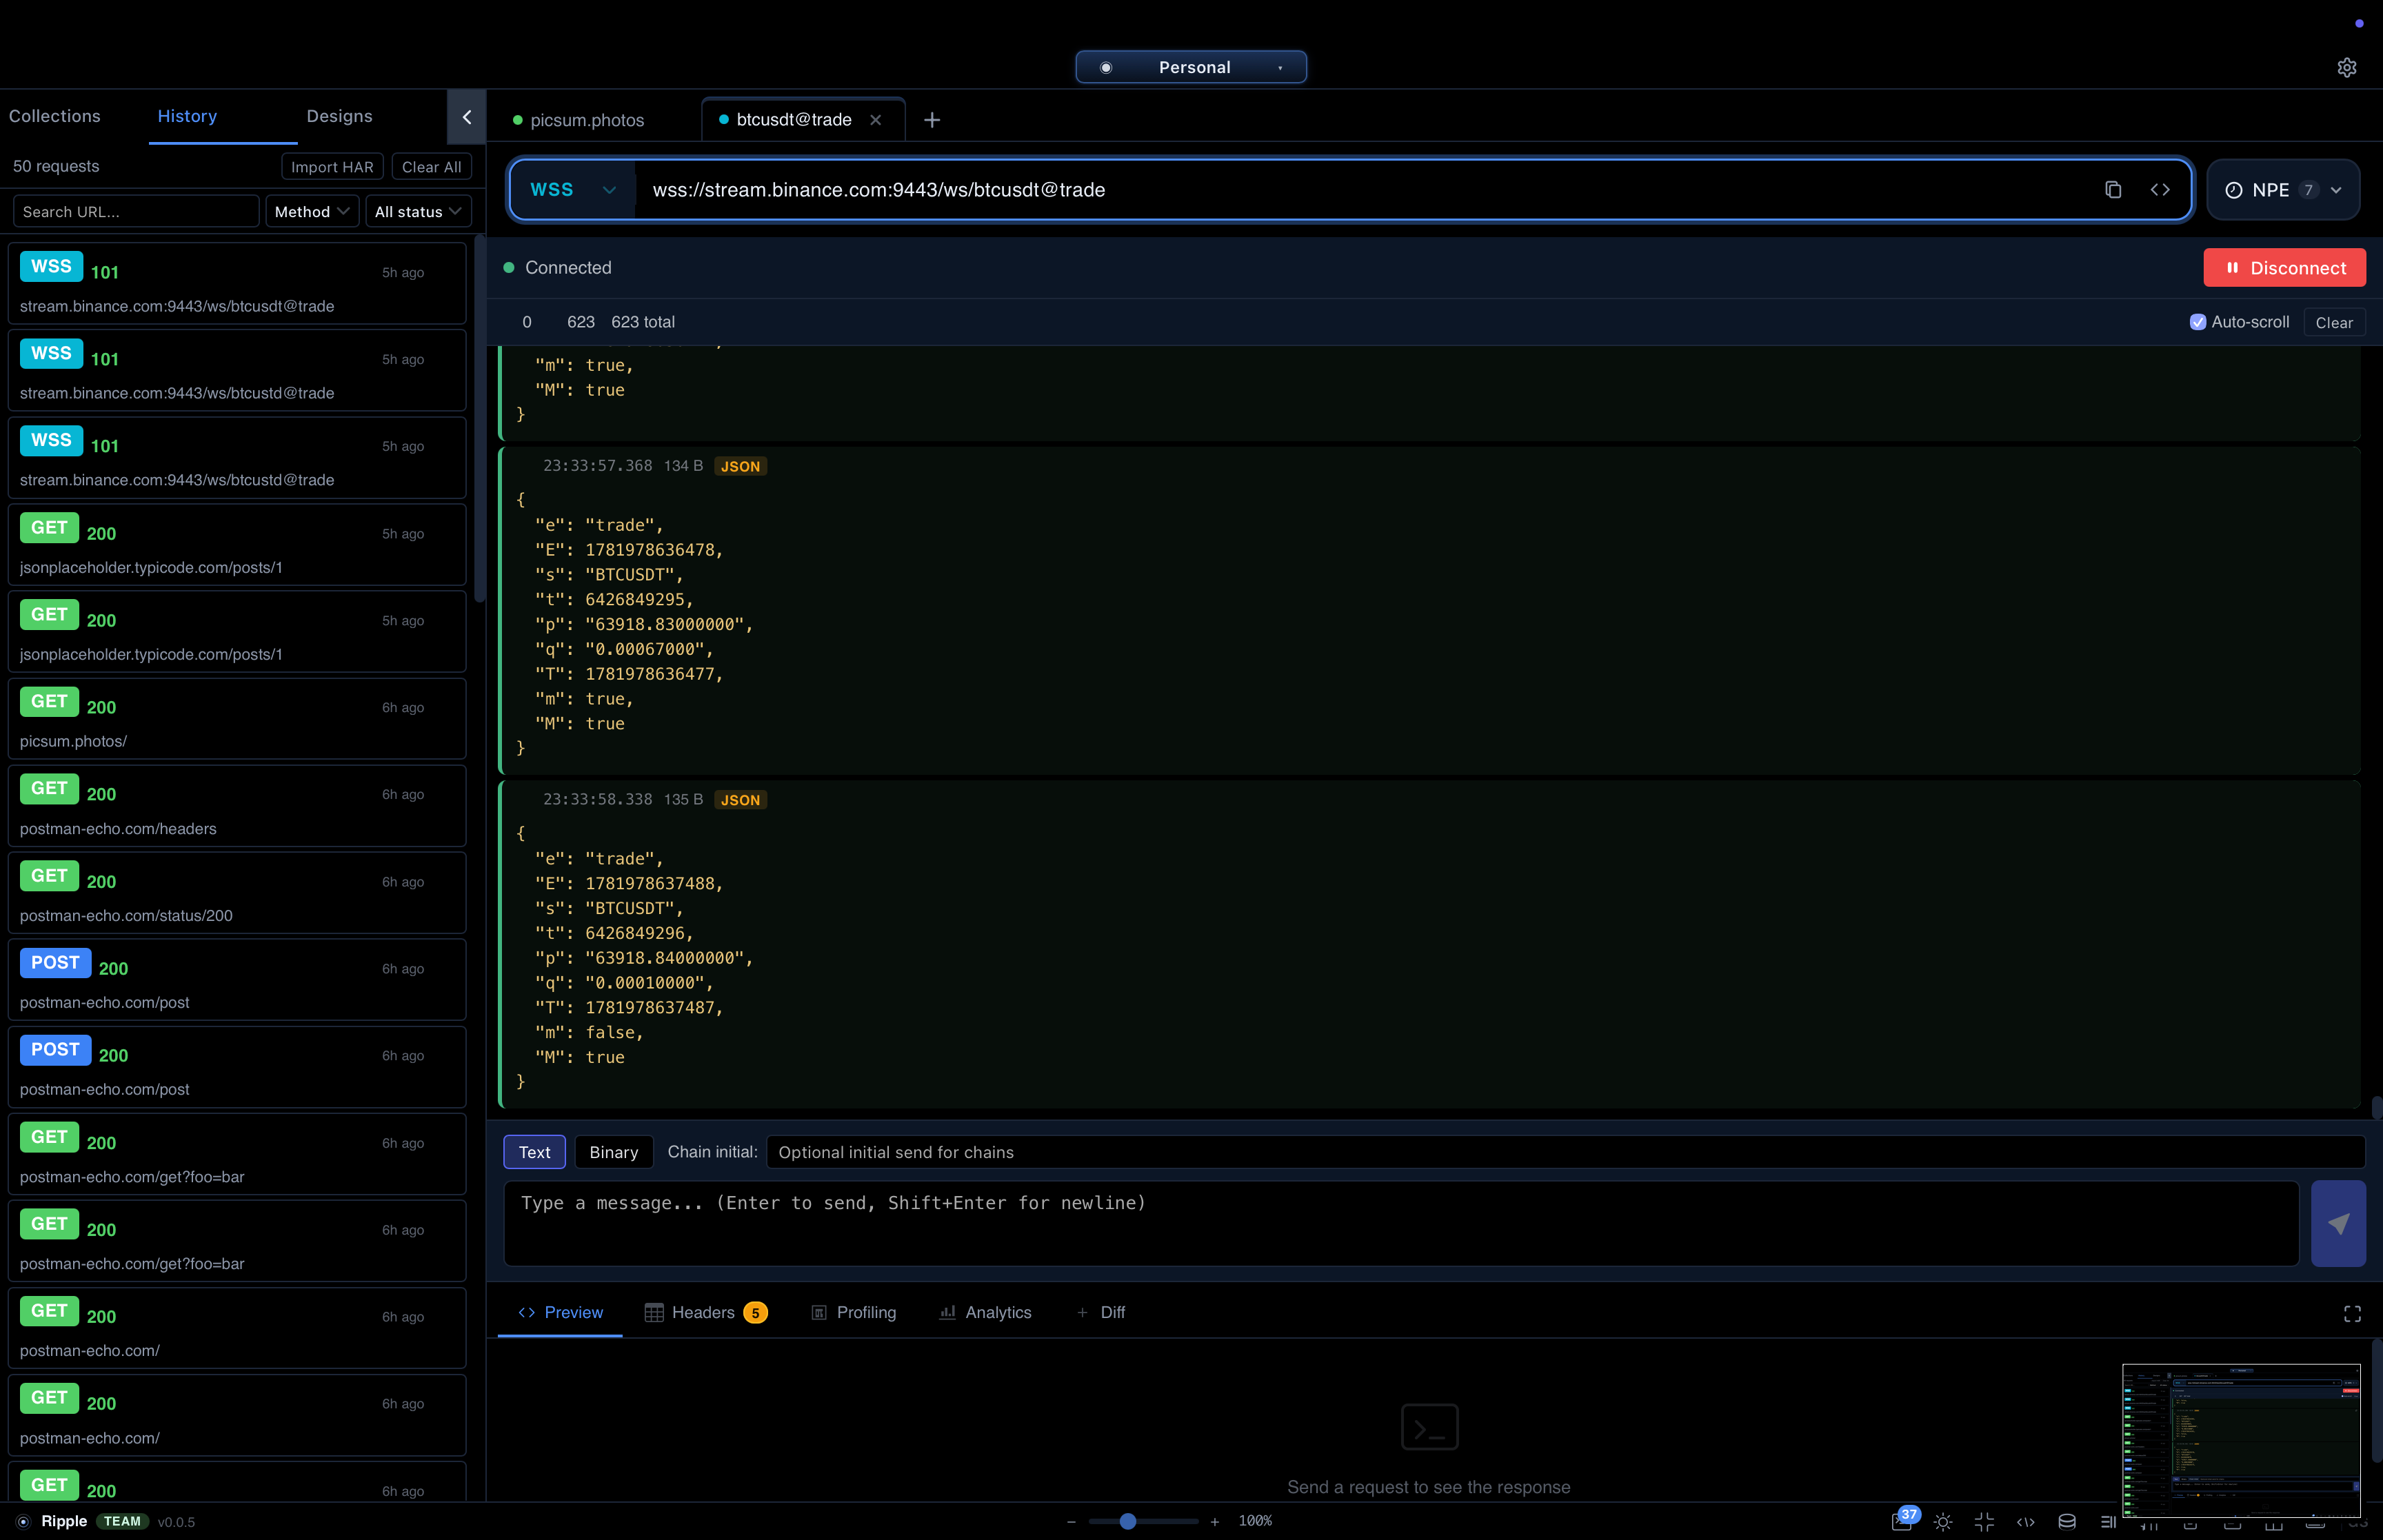Open the Method filter dropdown
Image resolution: width=2383 pixels, height=1540 pixels.
[311, 212]
